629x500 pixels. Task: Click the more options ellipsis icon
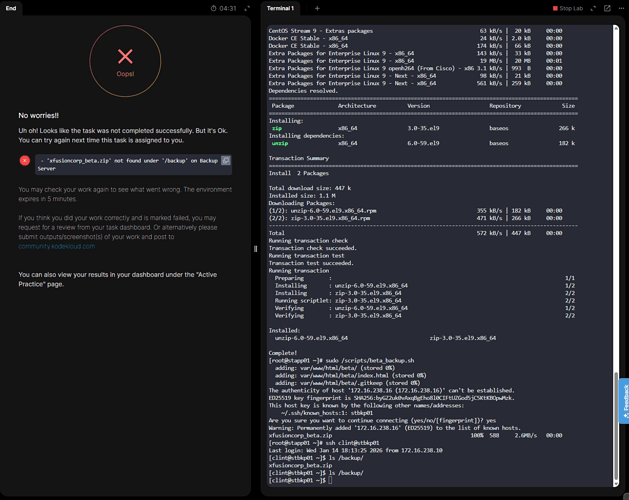pos(621,8)
